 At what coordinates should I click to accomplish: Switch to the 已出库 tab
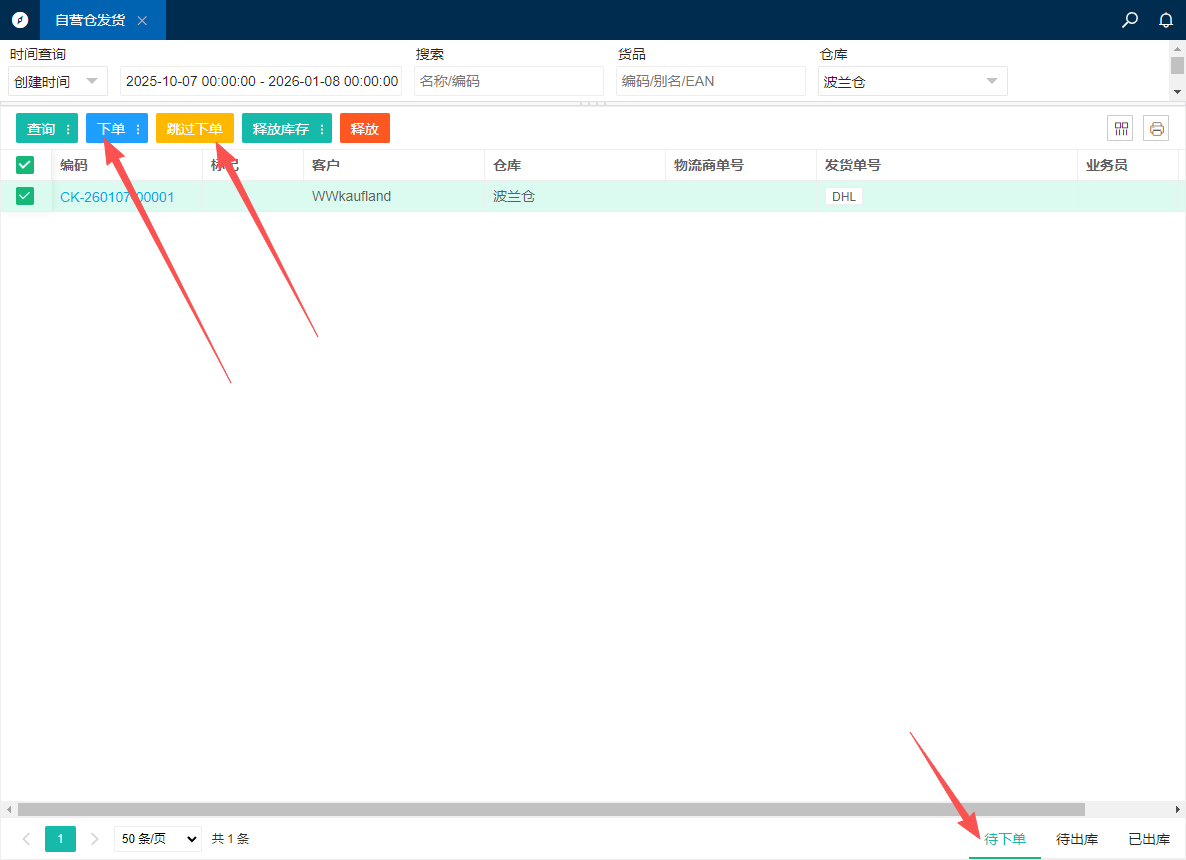click(x=1148, y=839)
